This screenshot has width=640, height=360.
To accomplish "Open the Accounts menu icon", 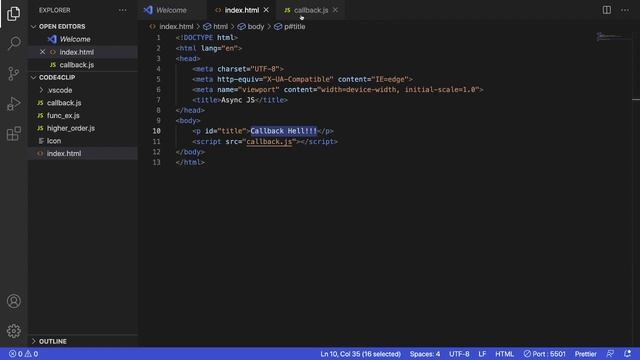I will tap(13, 301).
